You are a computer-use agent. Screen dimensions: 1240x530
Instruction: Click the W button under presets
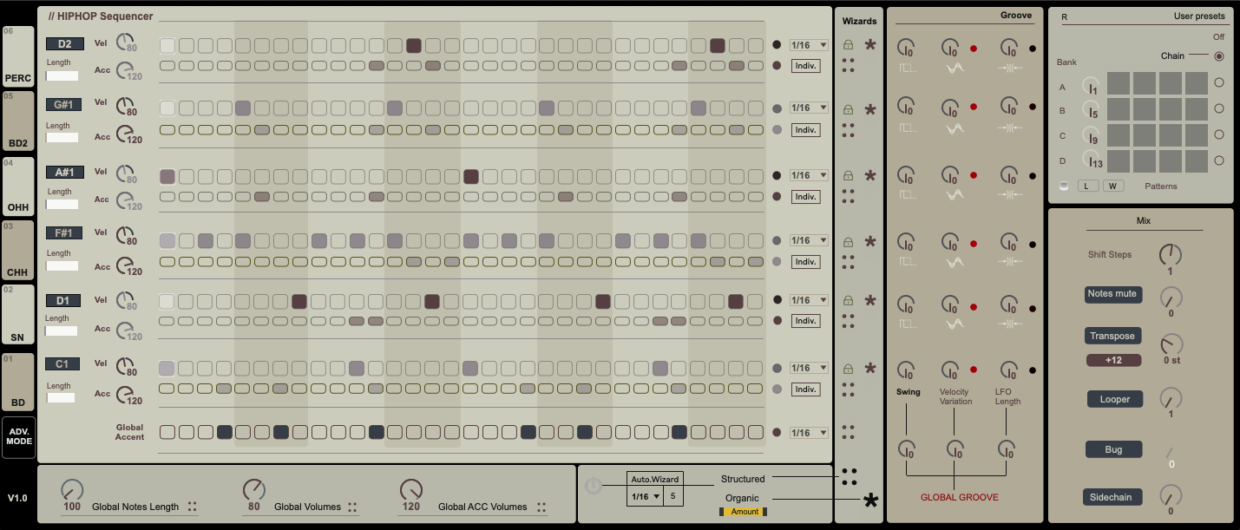pyautogui.click(x=1113, y=186)
